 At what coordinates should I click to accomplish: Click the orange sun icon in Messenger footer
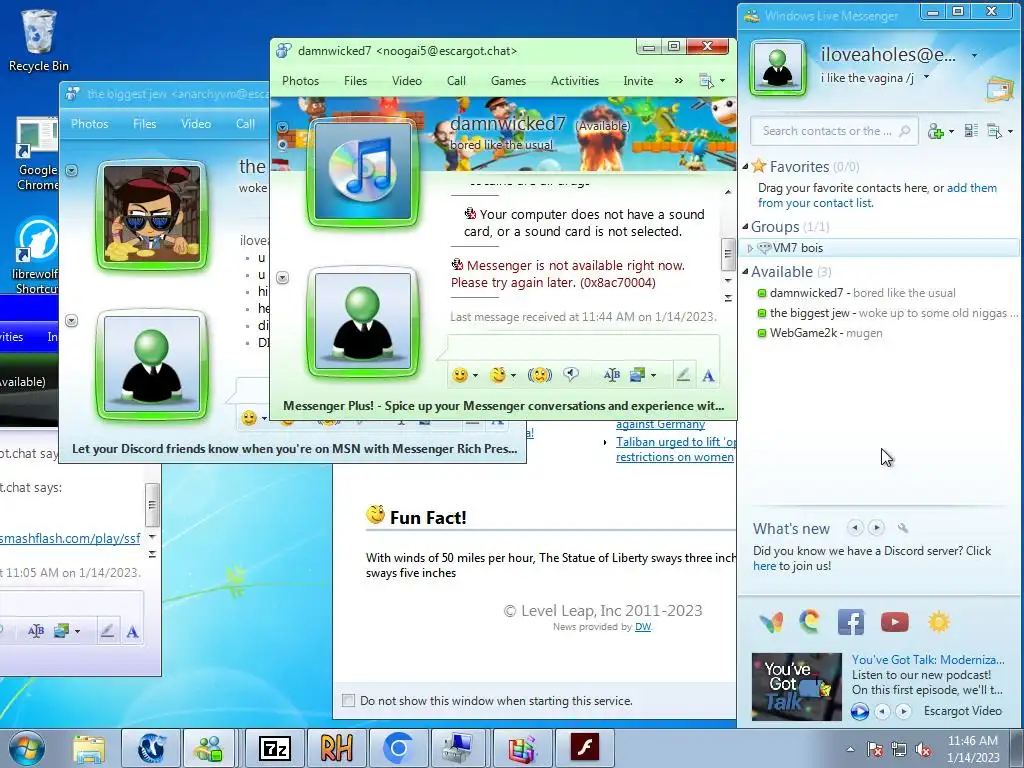[x=938, y=622]
